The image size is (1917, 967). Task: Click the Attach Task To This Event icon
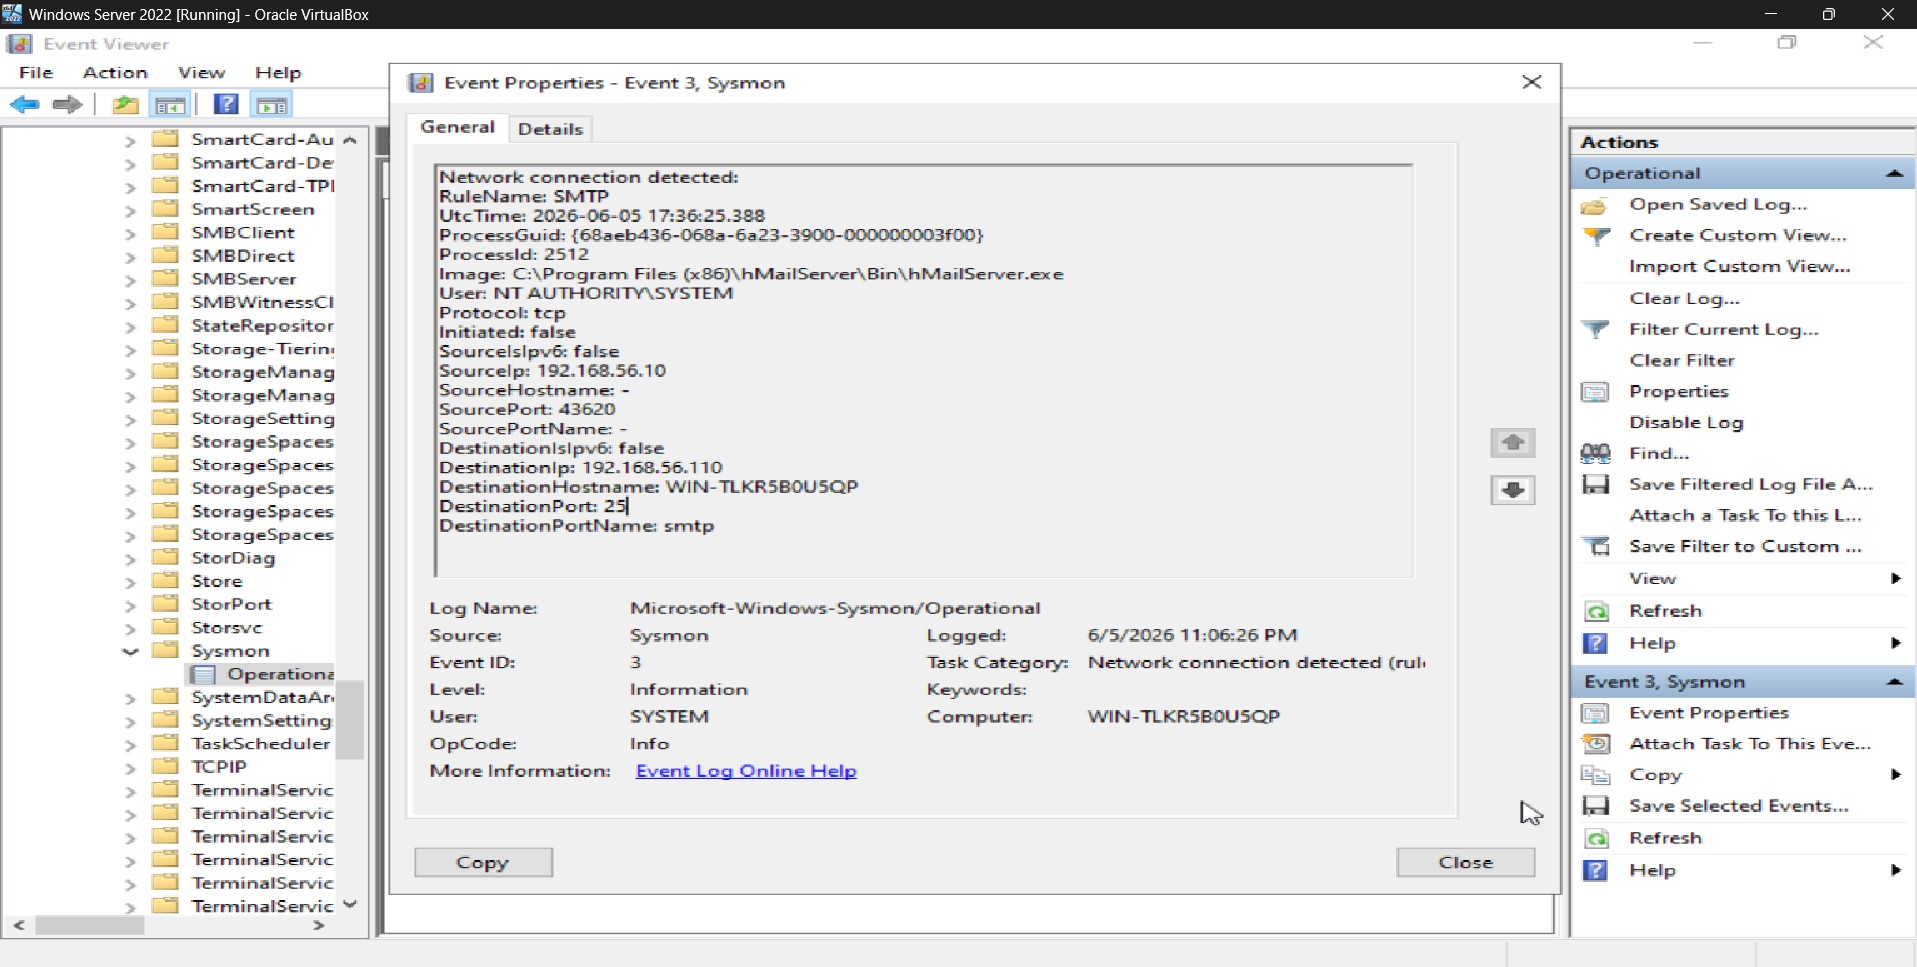(x=1596, y=744)
